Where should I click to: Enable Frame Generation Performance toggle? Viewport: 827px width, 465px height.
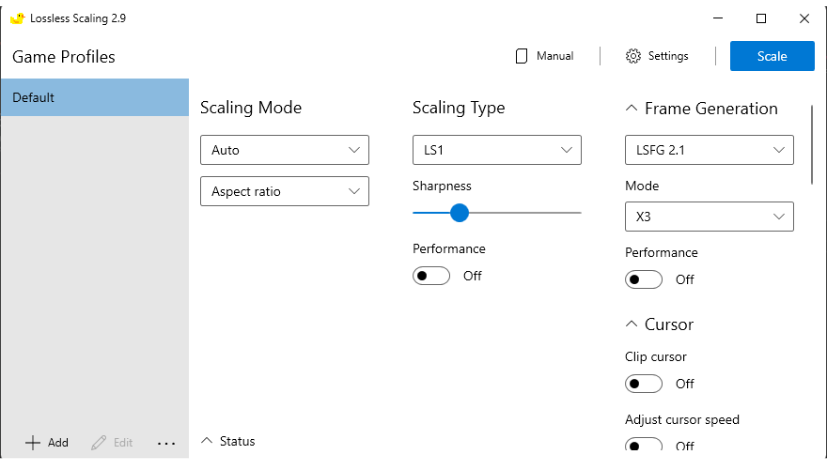(644, 280)
